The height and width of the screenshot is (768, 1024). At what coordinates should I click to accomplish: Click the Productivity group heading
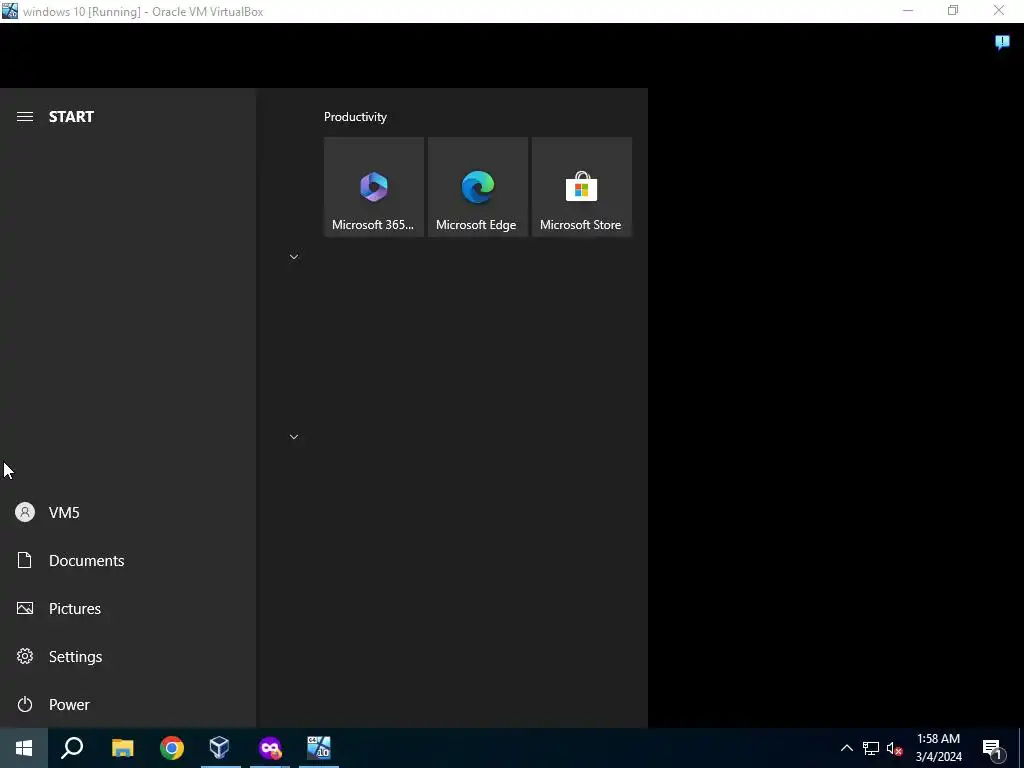tap(355, 117)
